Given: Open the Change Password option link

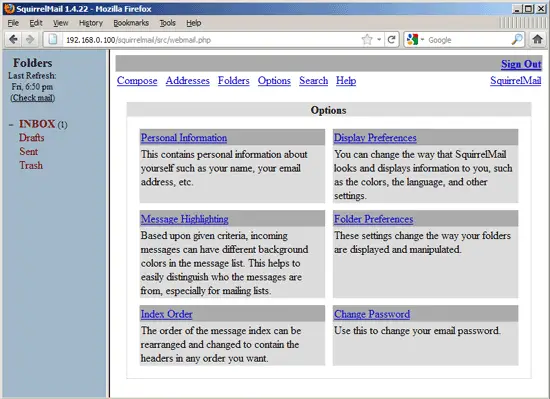Looking at the screenshot, I should click(x=372, y=314).
